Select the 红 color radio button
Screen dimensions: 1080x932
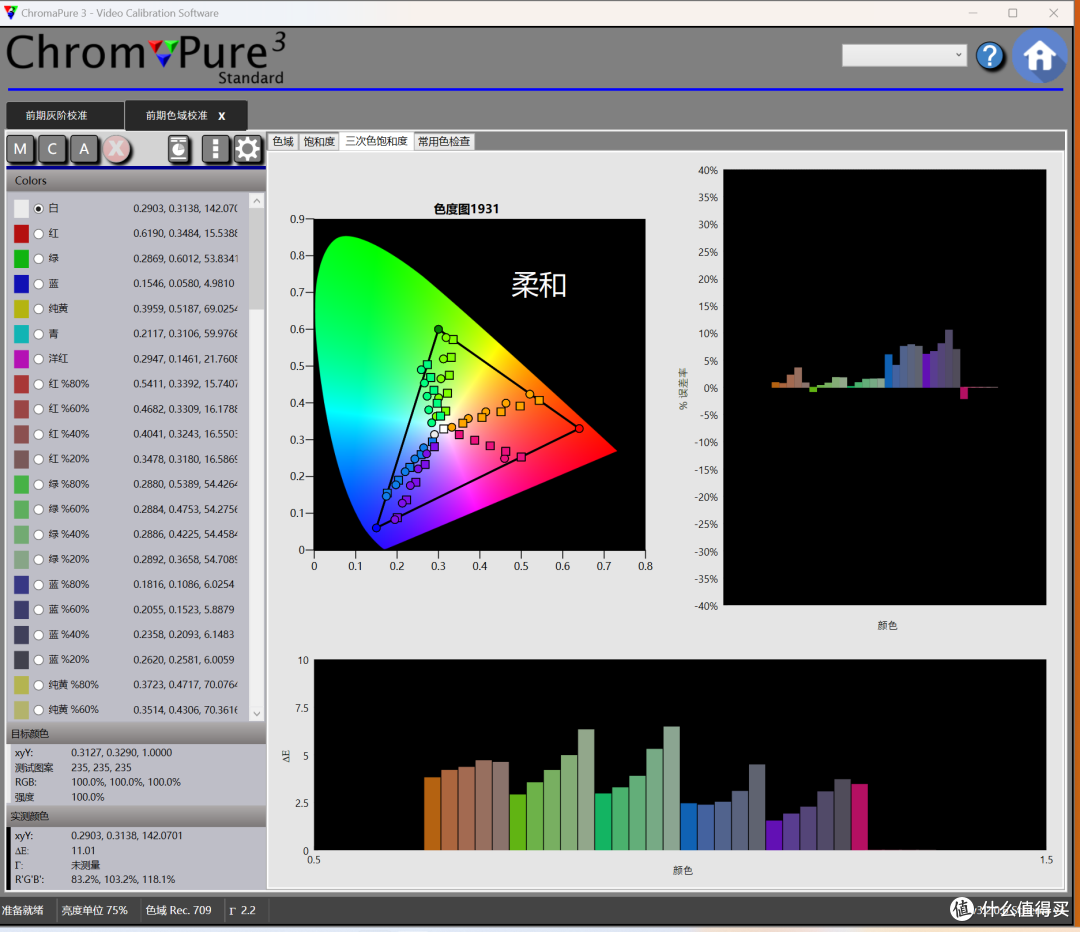pos(39,234)
